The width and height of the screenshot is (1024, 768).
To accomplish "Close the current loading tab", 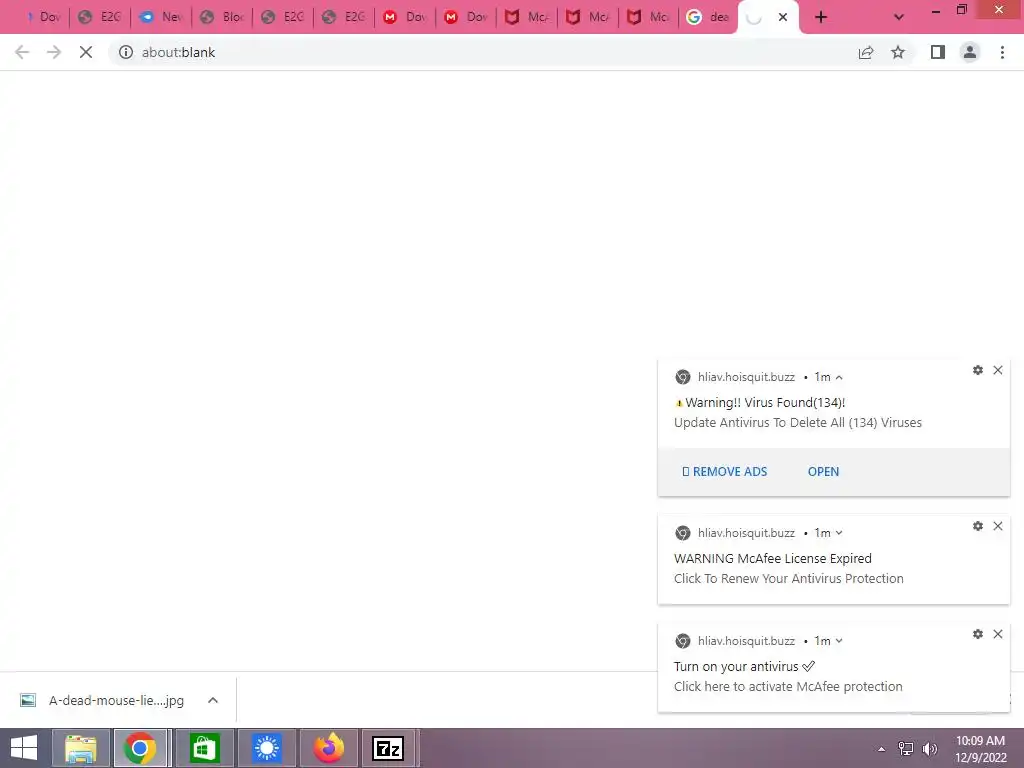I will [783, 18].
